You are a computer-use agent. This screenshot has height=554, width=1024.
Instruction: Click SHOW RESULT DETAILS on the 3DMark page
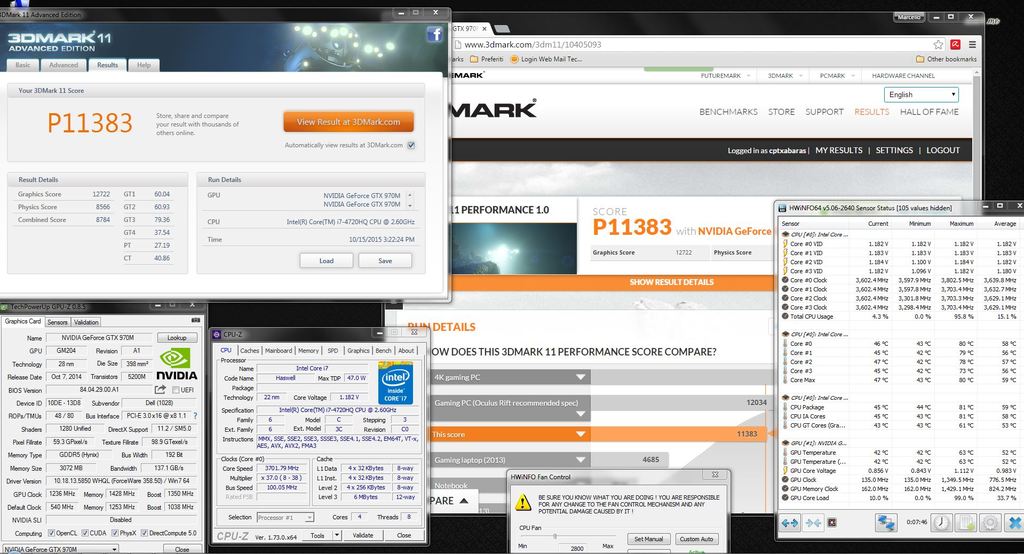coord(671,282)
